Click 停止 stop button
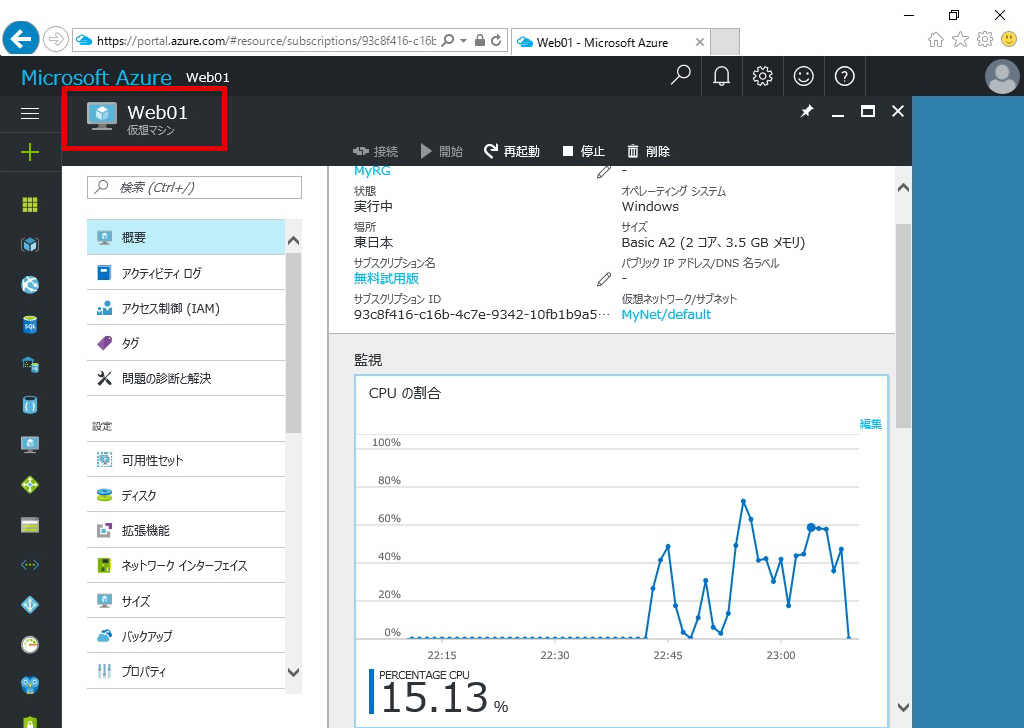The width and height of the screenshot is (1024, 728). [x=584, y=151]
